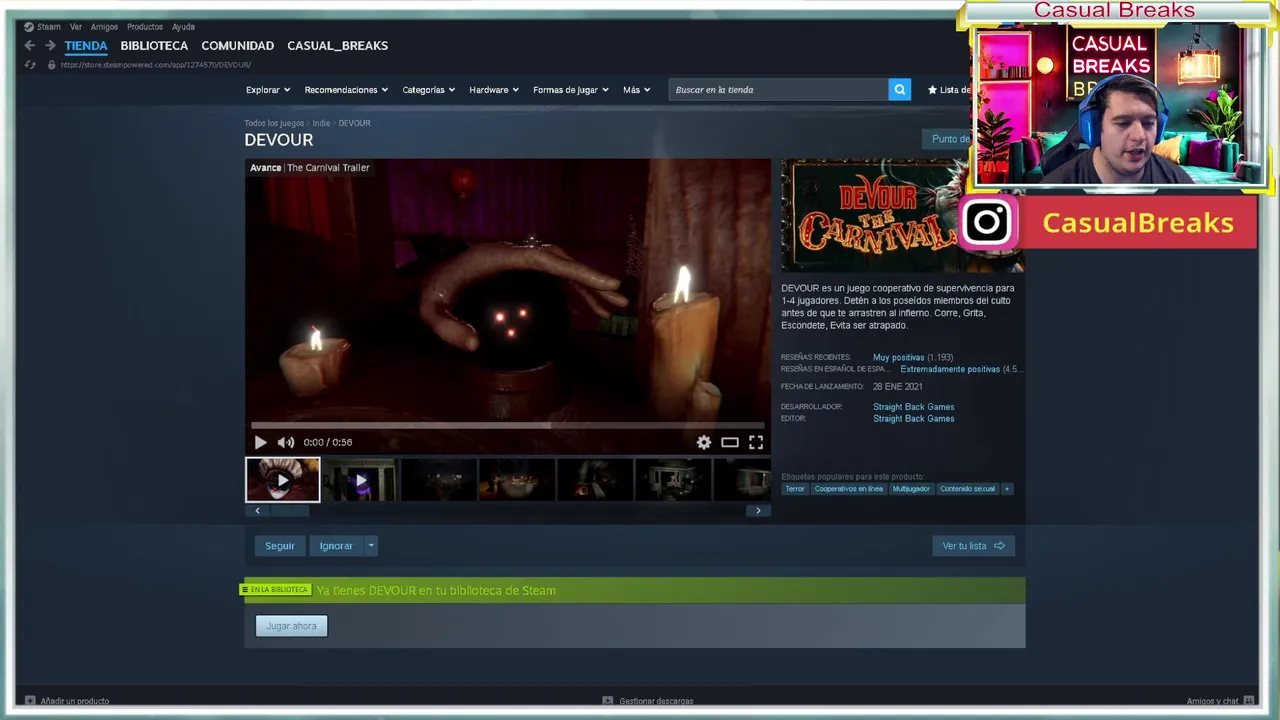The image size is (1280, 720).
Task: Click the magnifier search button
Action: click(x=900, y=90)
